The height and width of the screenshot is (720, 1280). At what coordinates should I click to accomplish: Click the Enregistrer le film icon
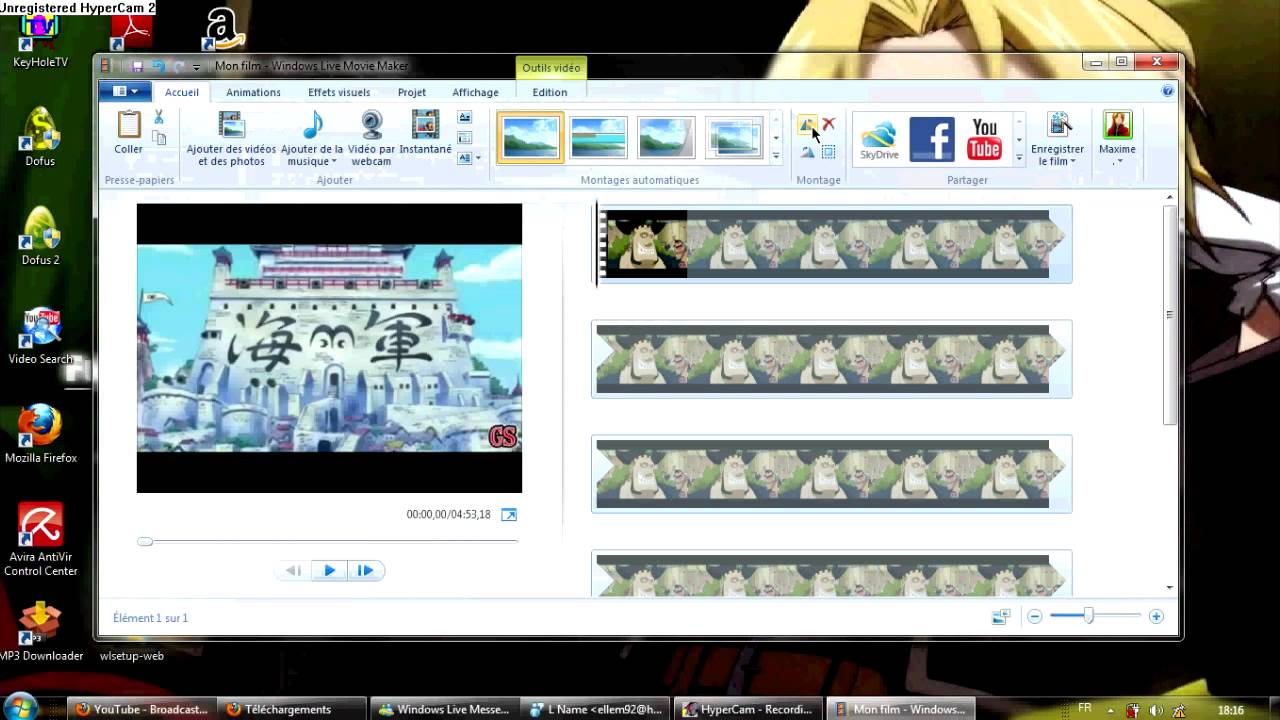pos(1058,125)
